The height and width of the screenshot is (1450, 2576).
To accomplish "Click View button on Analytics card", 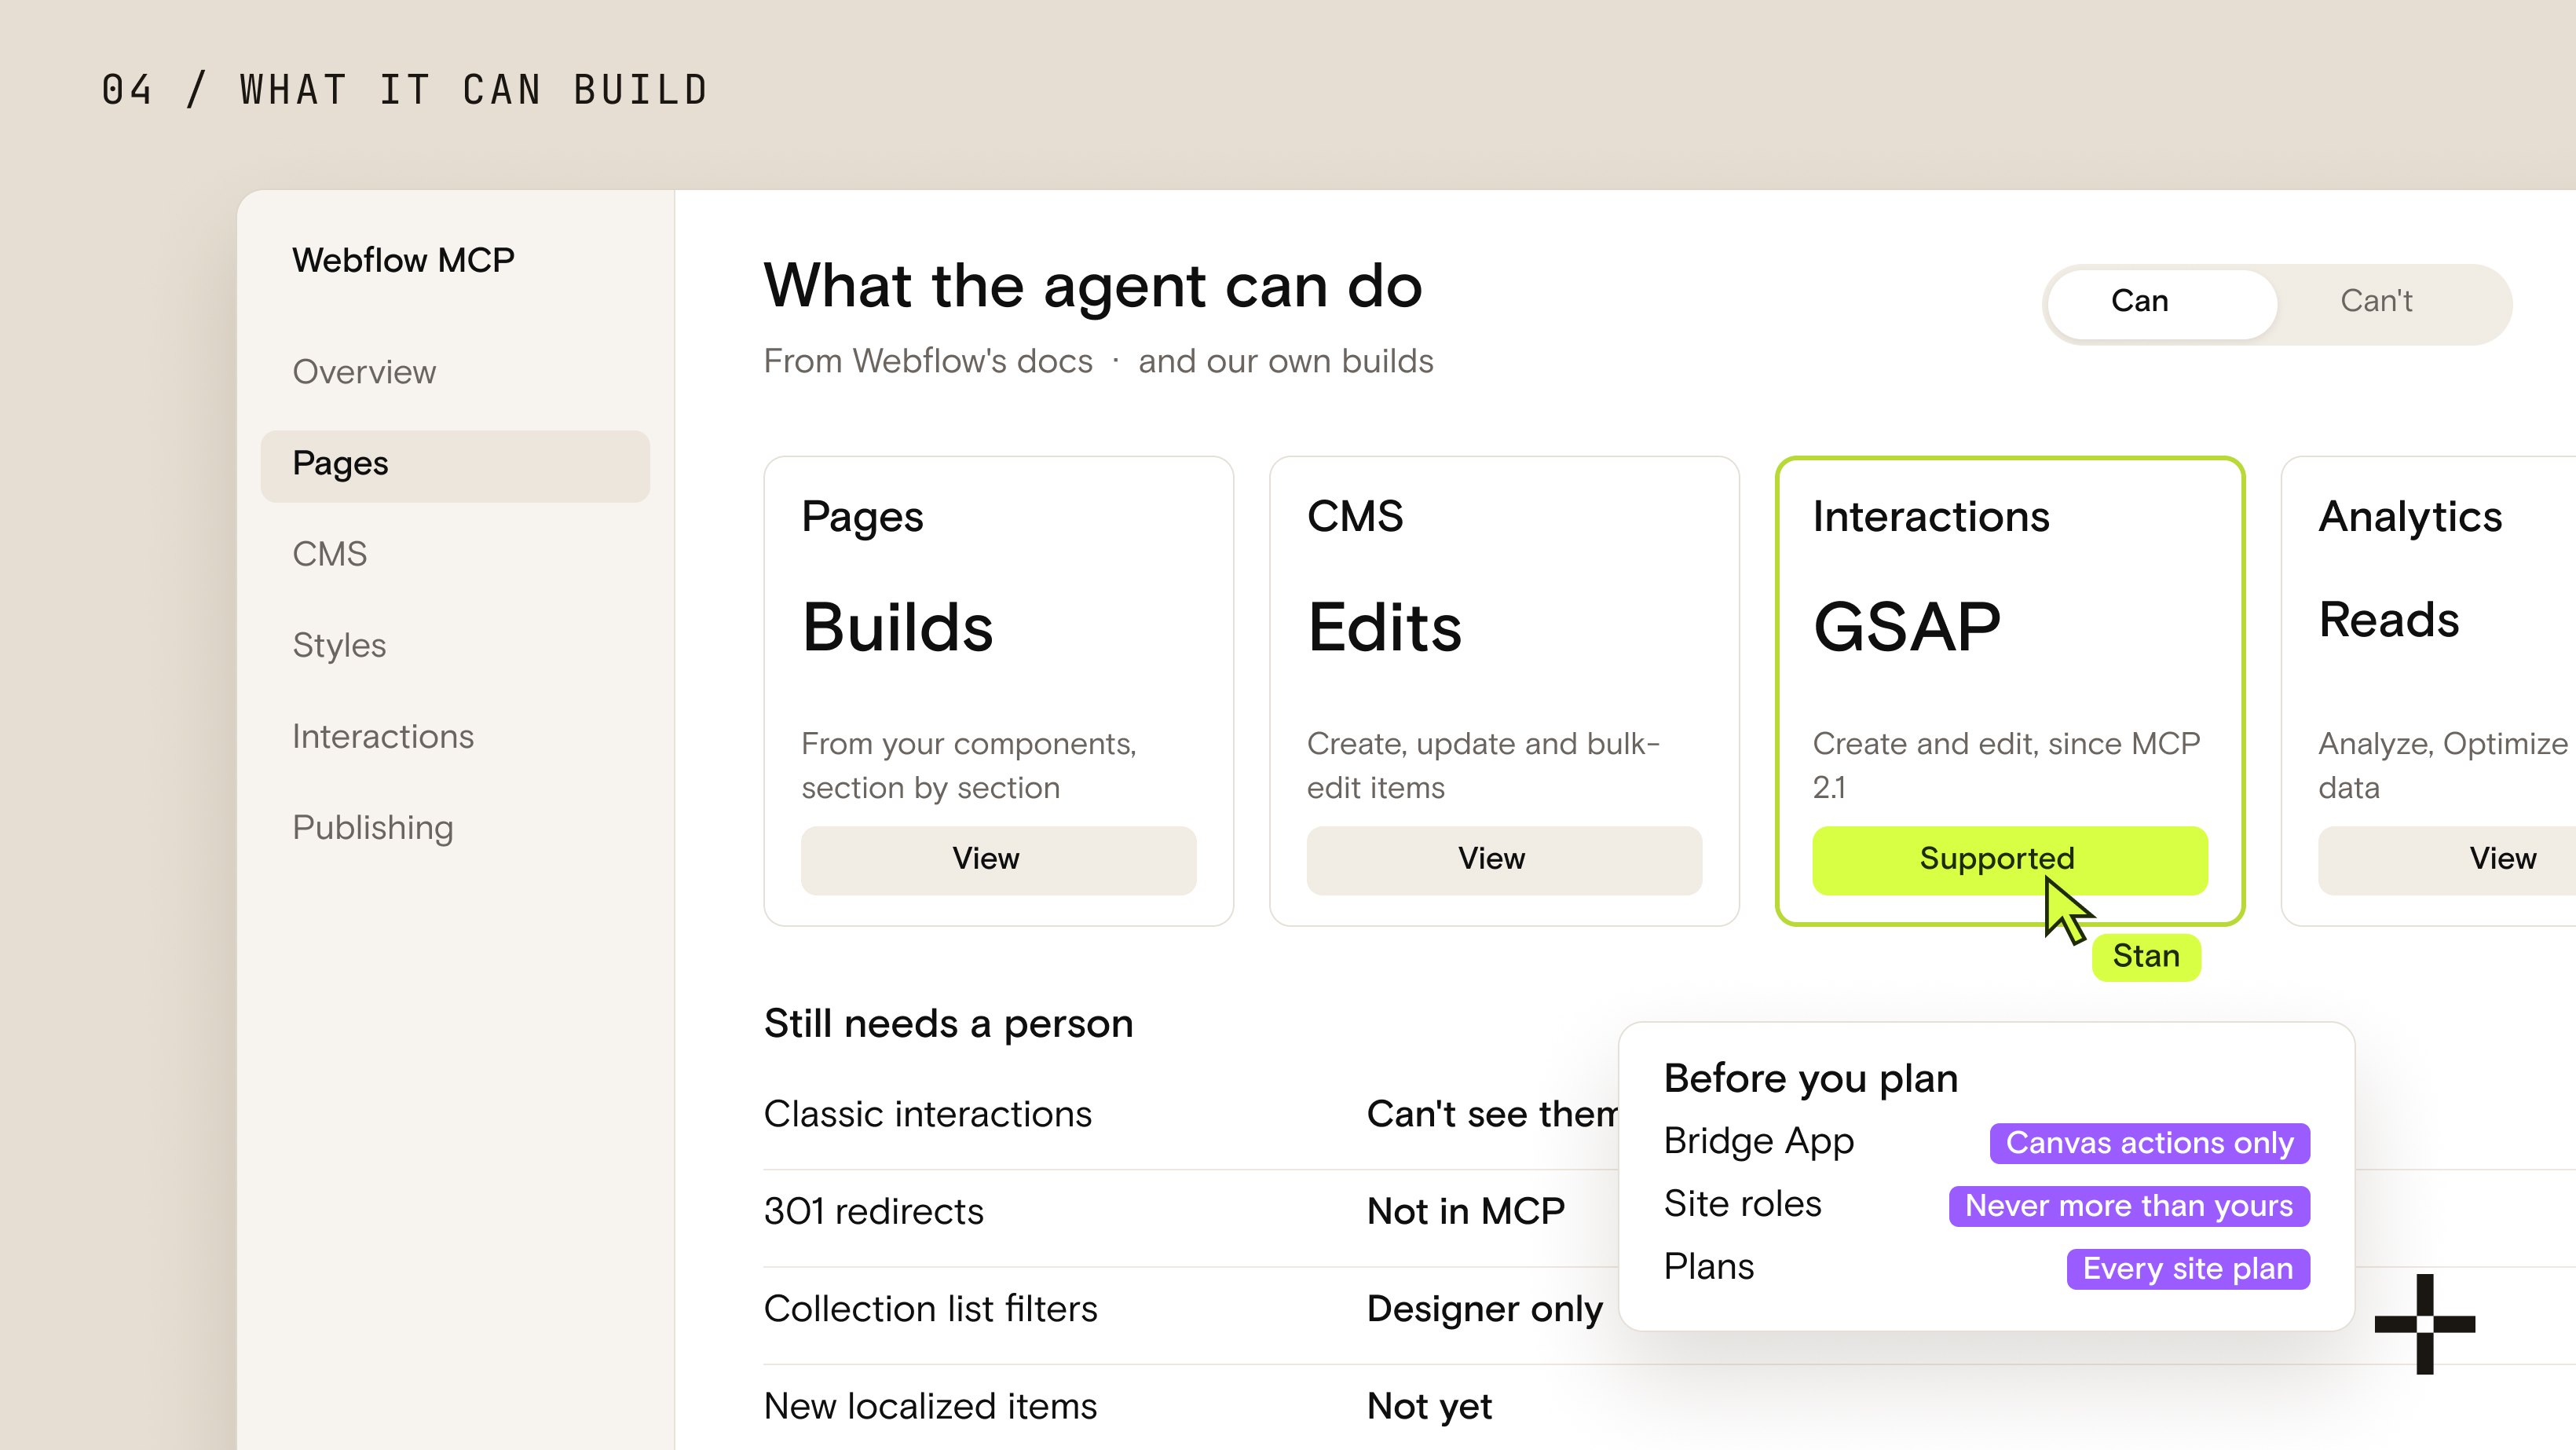I will [2447, 859].
